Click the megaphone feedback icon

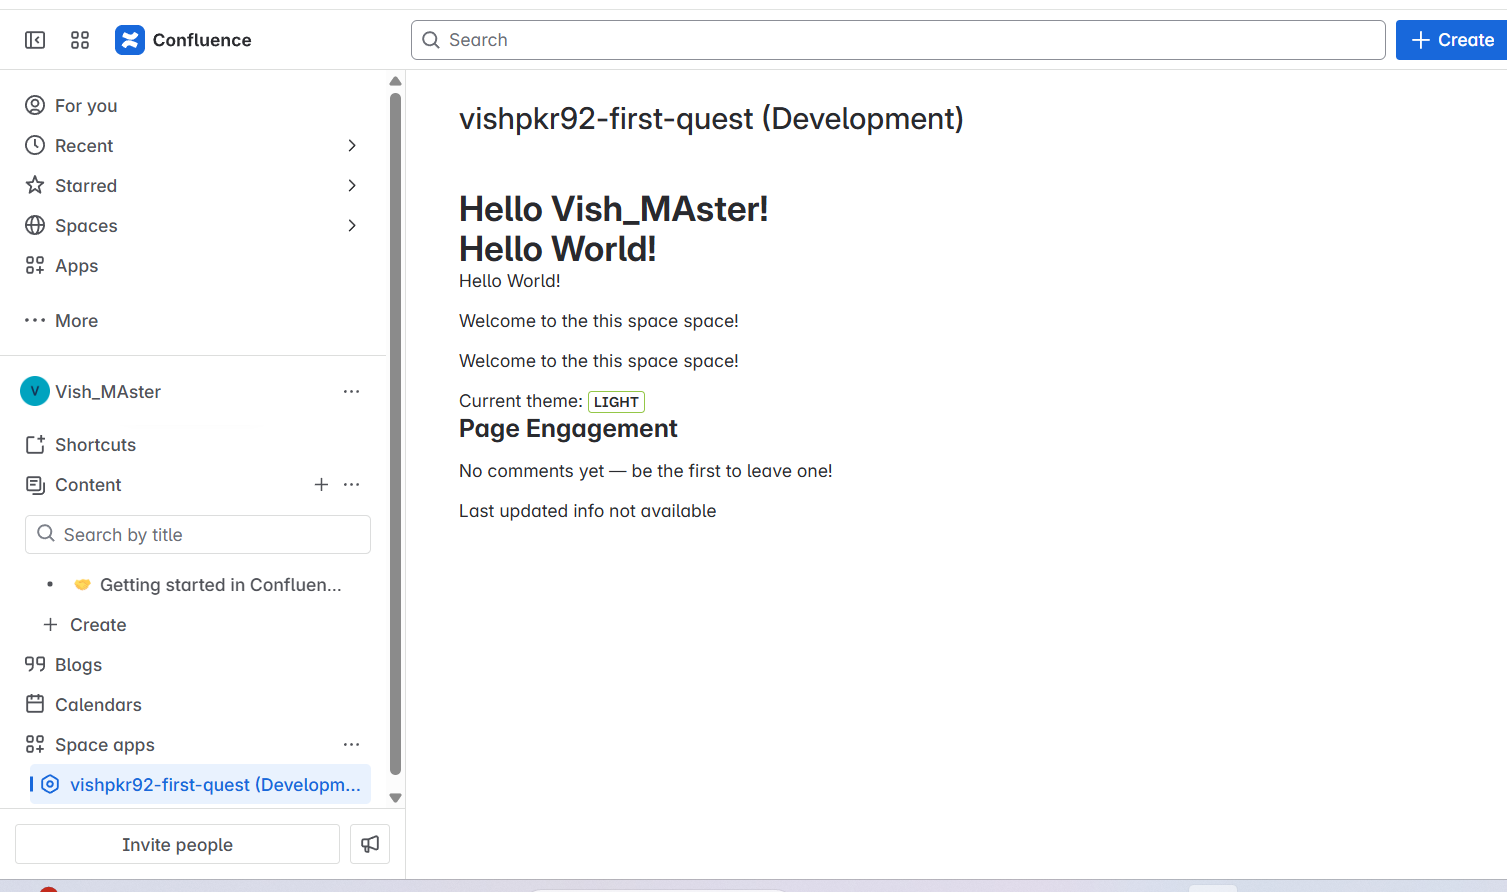[x=370, y=844]
